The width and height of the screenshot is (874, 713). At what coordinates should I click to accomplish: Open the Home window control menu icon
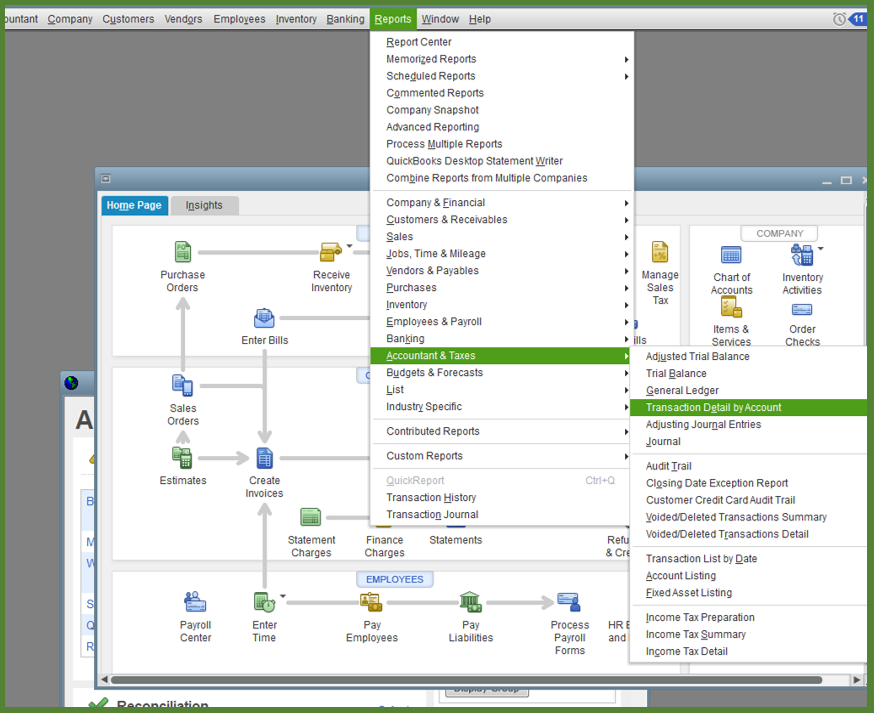click(x=105, y=178)
